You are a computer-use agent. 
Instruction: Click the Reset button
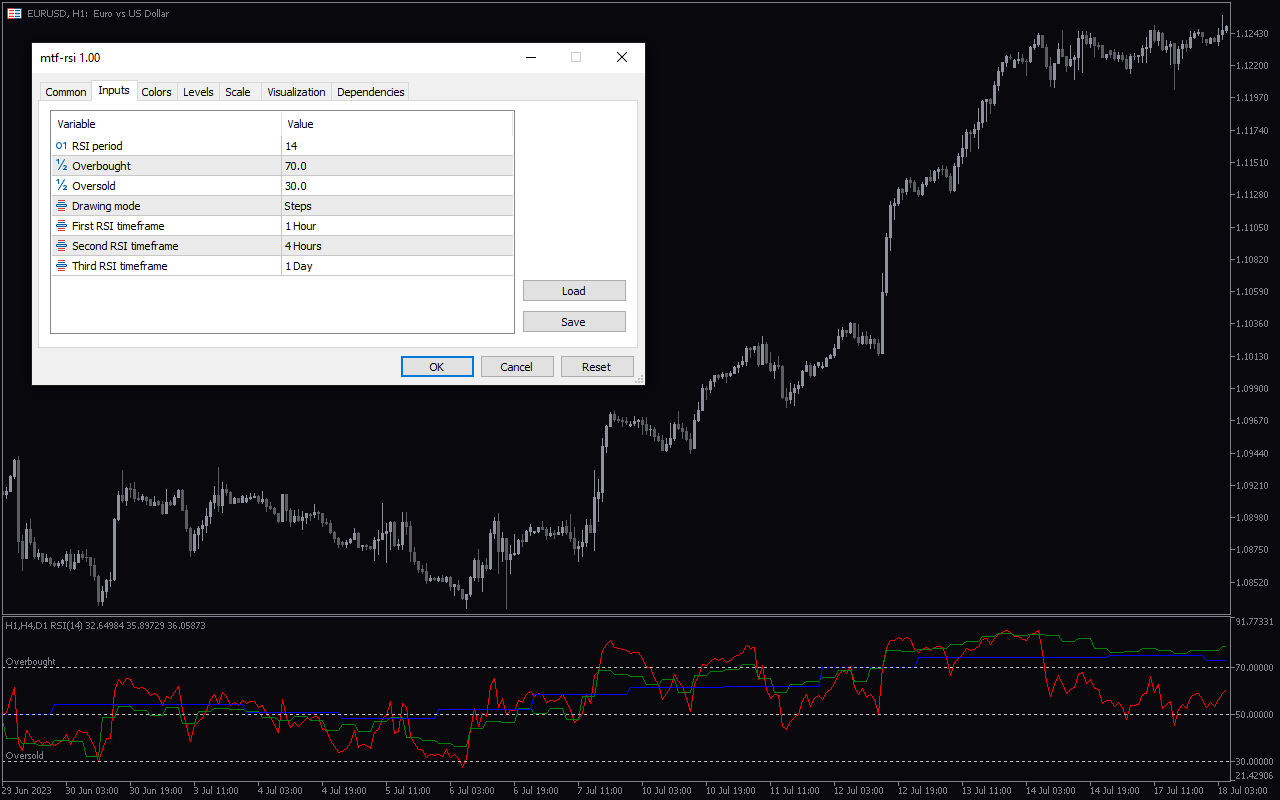[x=597, y=367]
